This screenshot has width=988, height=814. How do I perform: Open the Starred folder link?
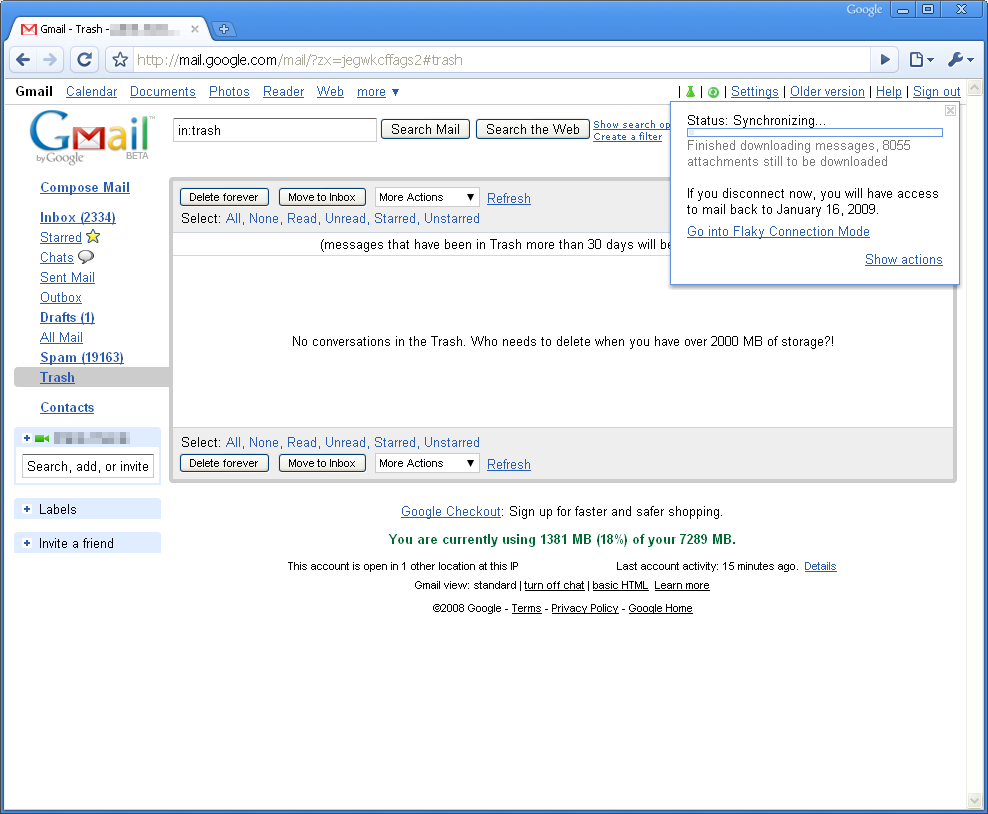pyautogui.click(x=60, y=238)
